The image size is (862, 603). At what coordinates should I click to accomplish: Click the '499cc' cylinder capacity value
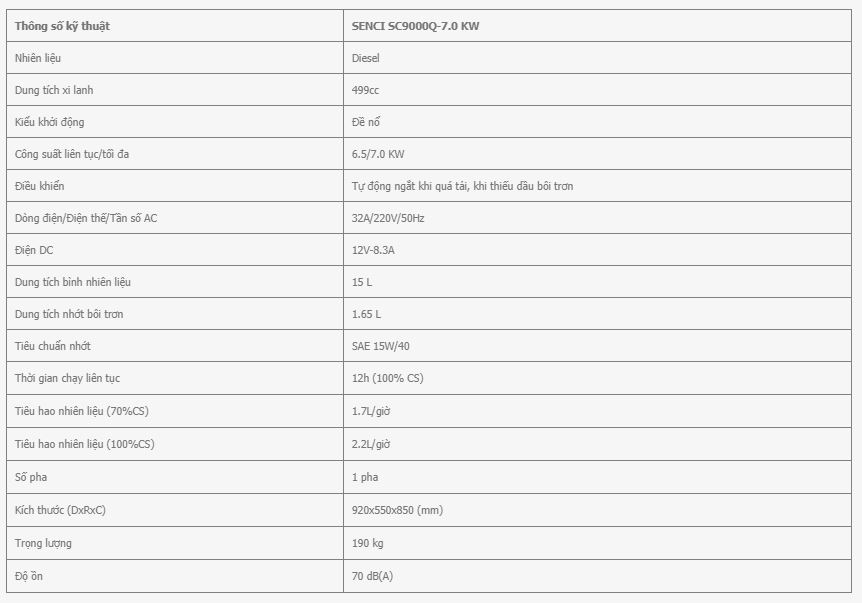coord(365,90)
